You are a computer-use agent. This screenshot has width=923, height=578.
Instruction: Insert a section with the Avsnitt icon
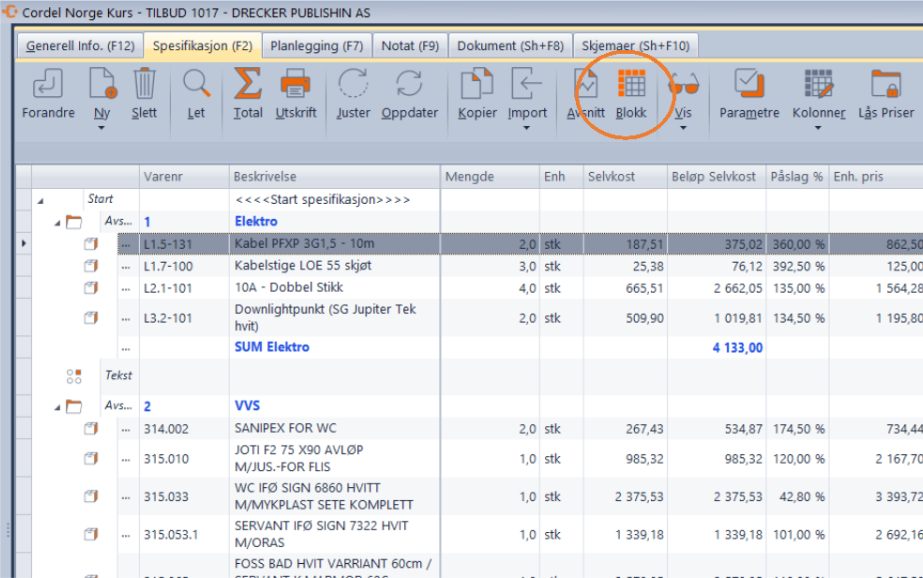click(x=586, y=84)
